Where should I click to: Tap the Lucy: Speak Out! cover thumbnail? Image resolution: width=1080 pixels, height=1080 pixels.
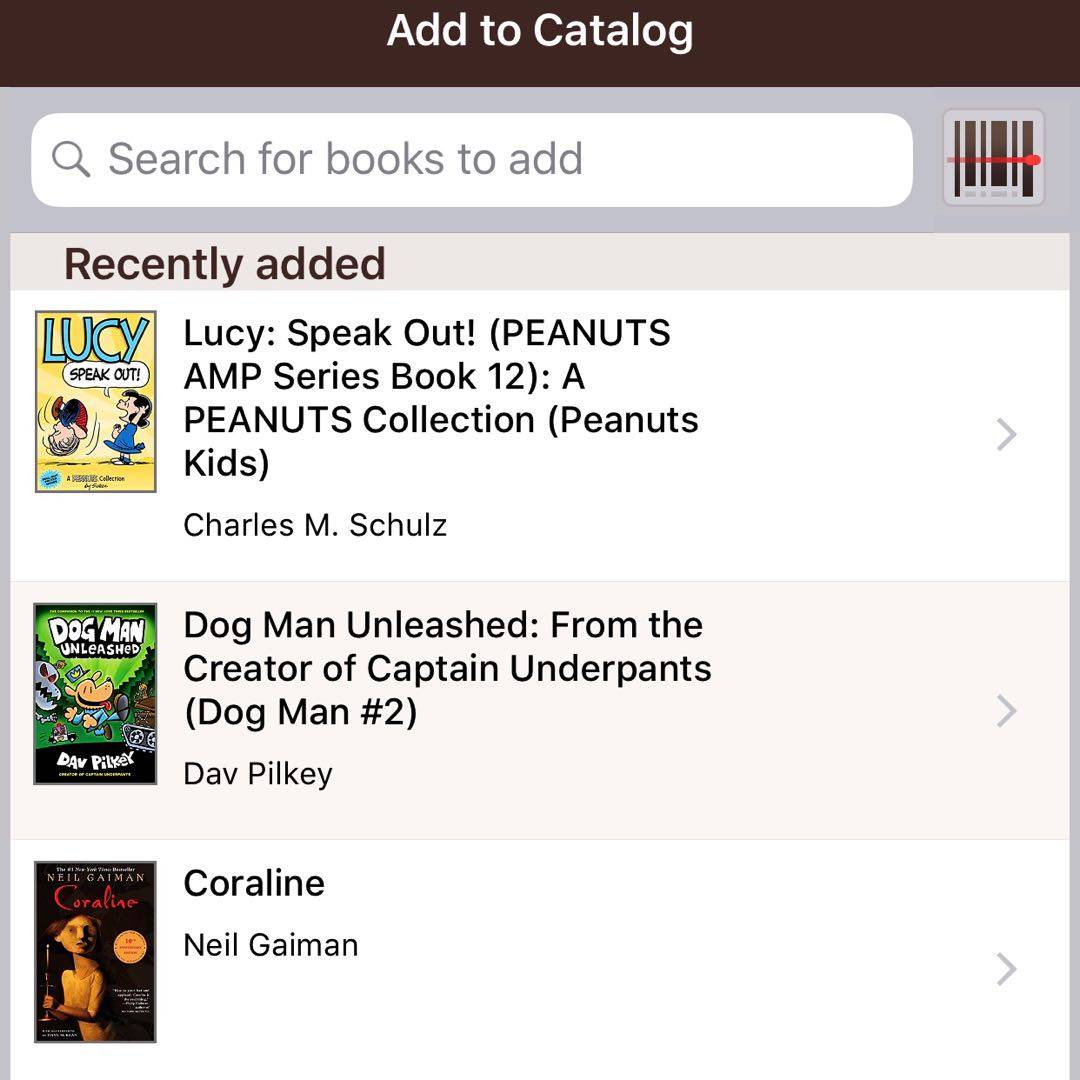[95, 401]
